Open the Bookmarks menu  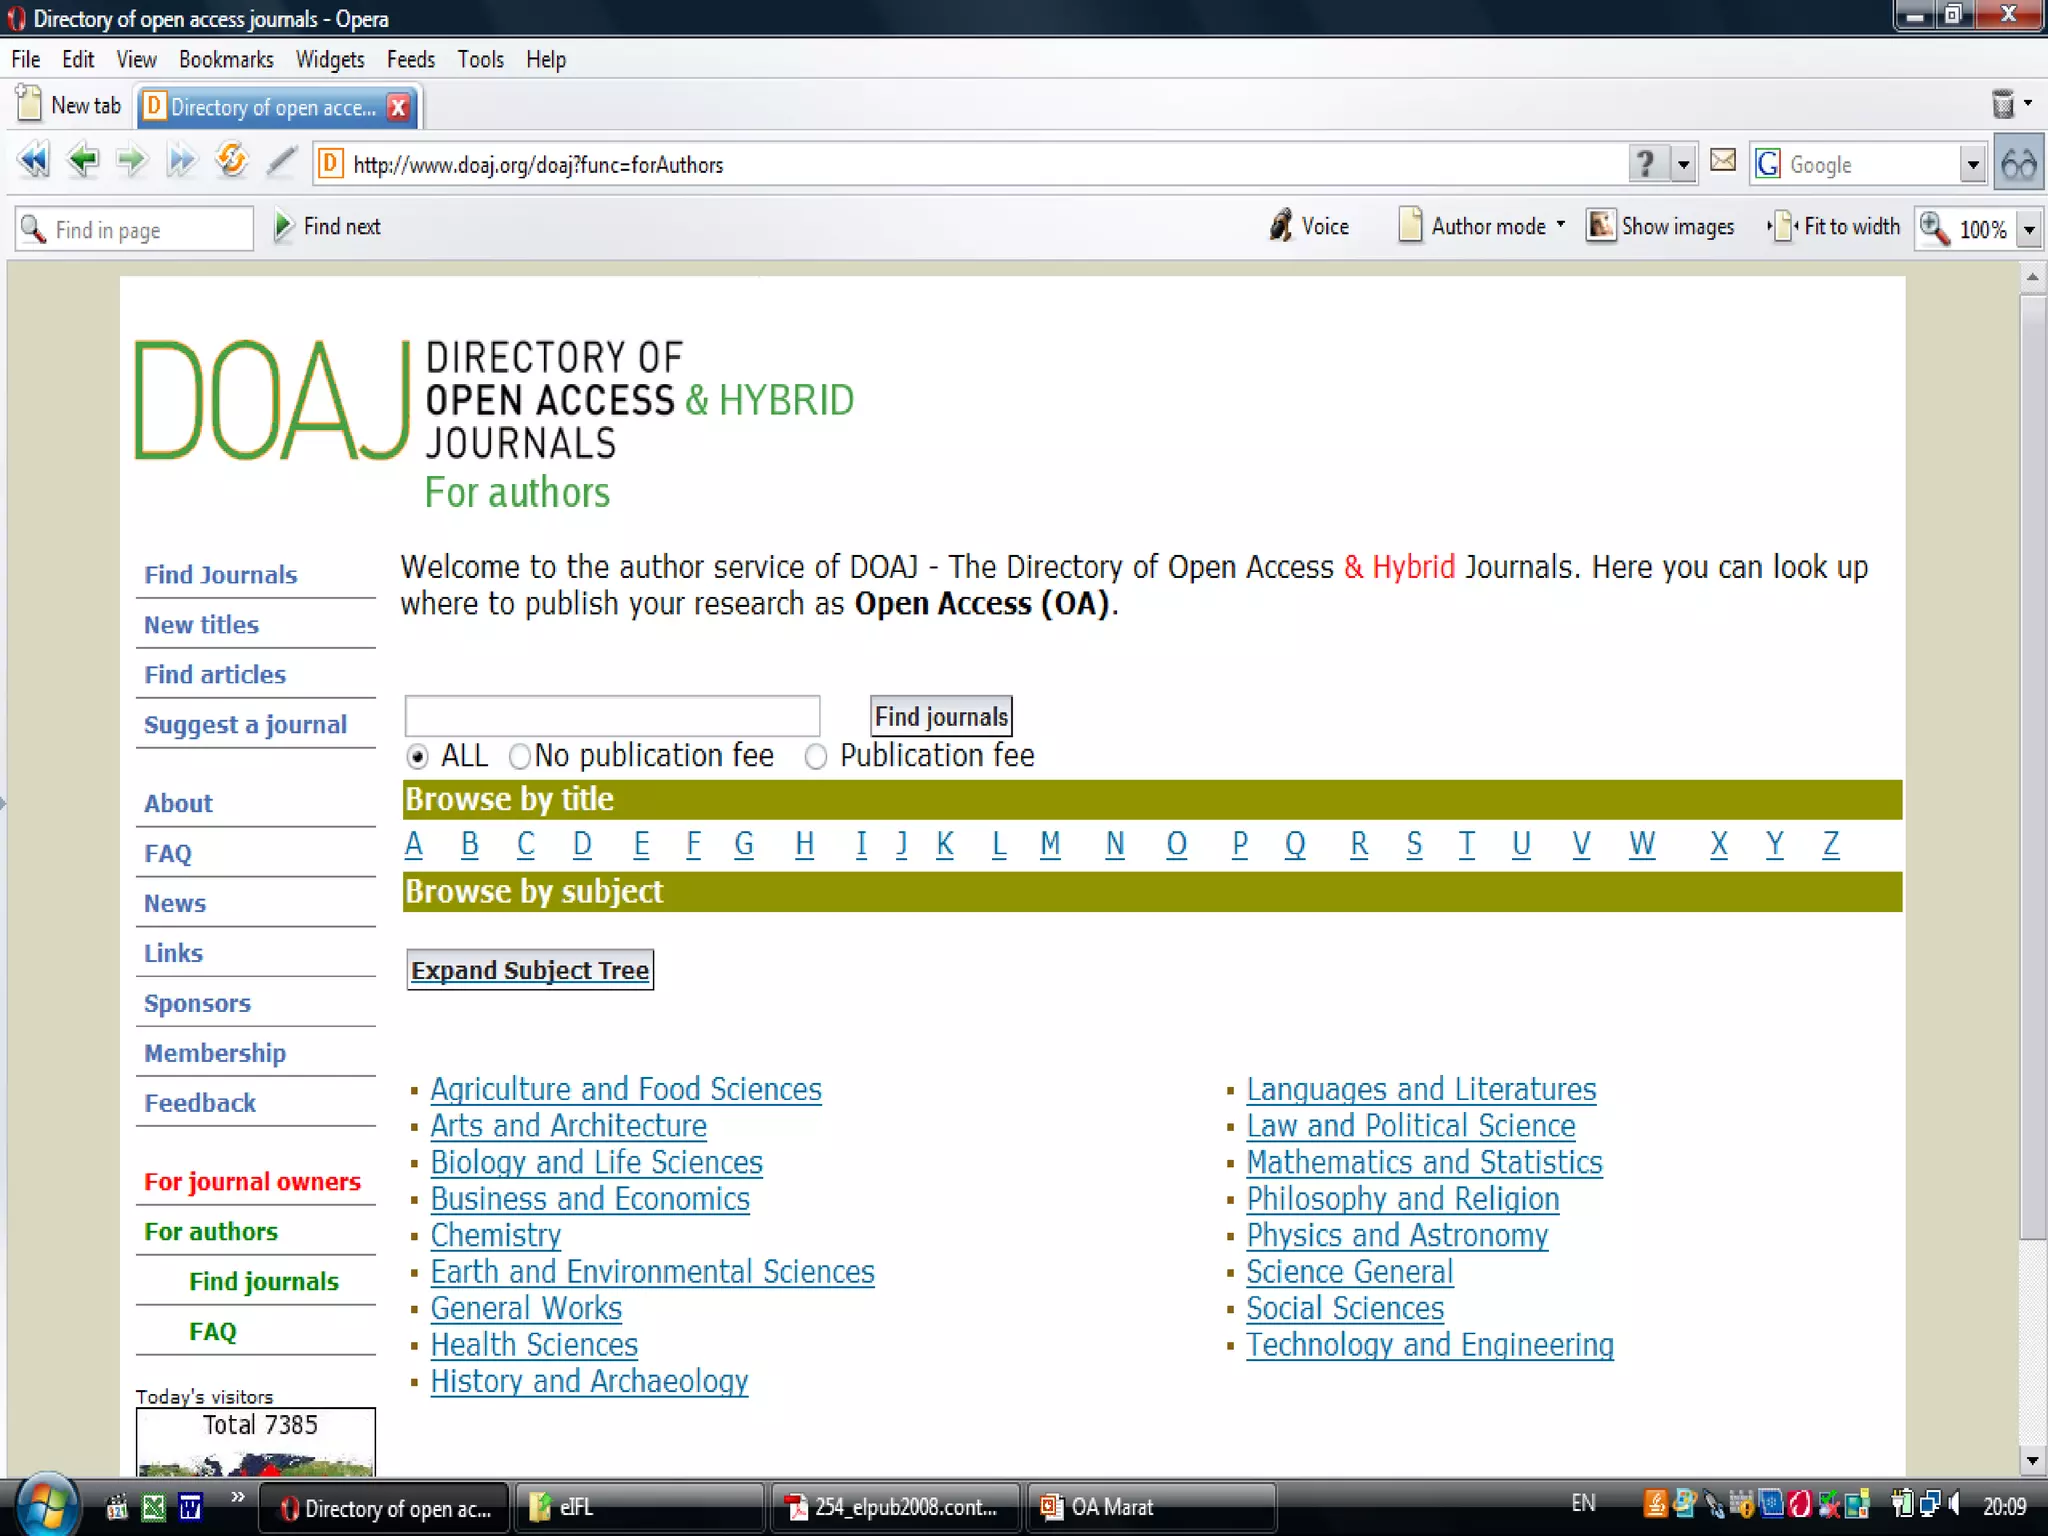226,60
